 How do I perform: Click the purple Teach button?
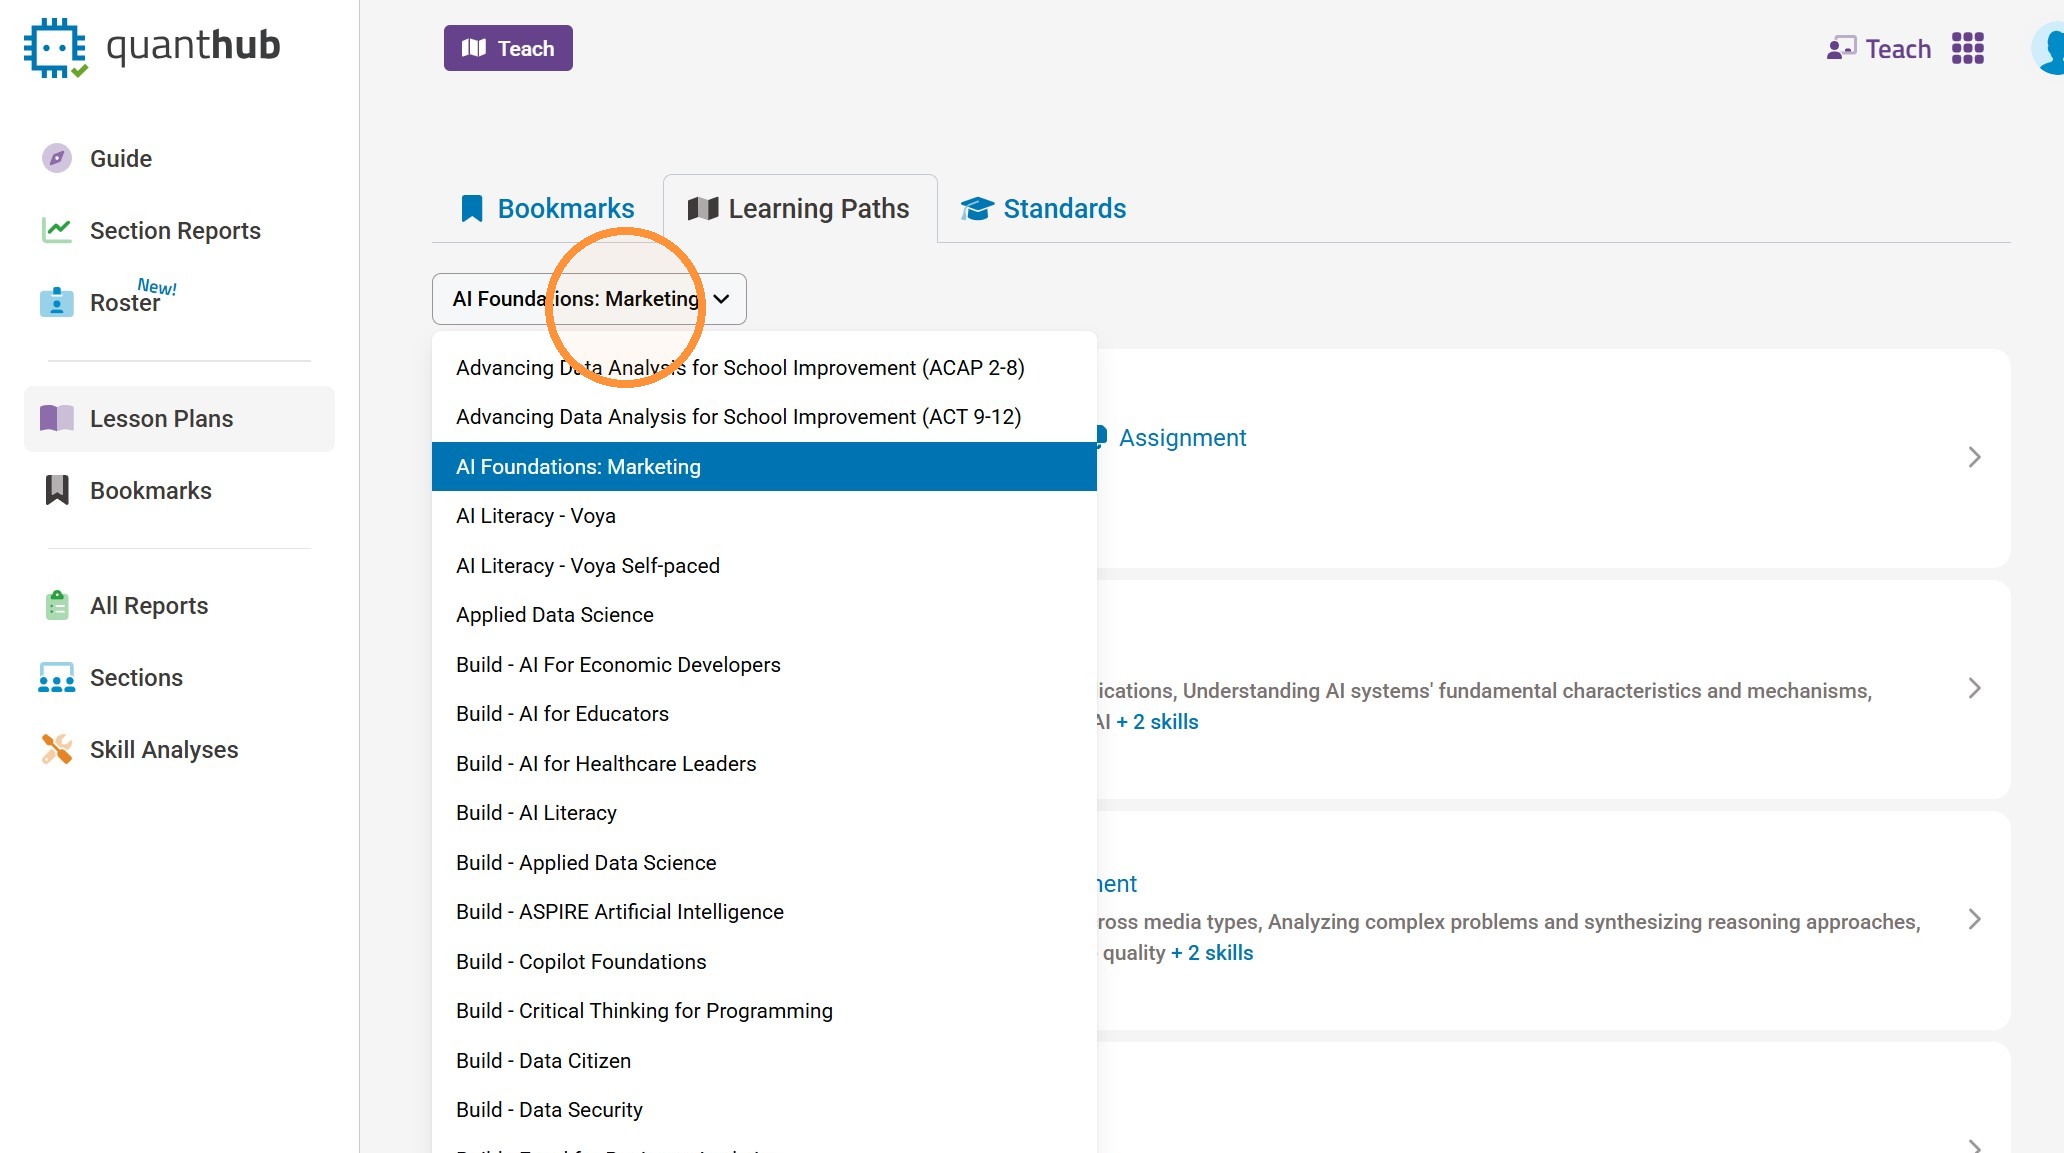tap(508, 48)
